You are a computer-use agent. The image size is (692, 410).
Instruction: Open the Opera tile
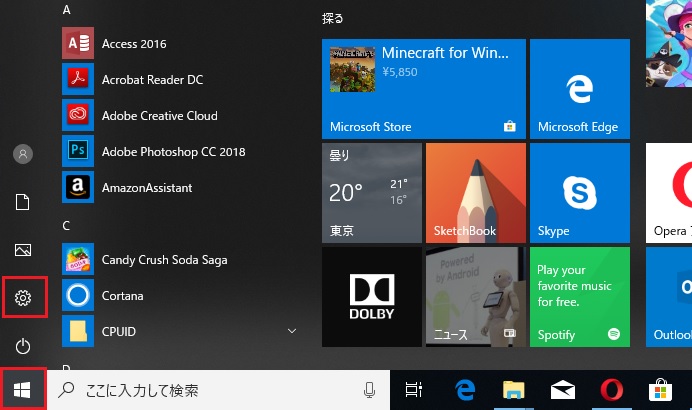[x=669, y=193]
